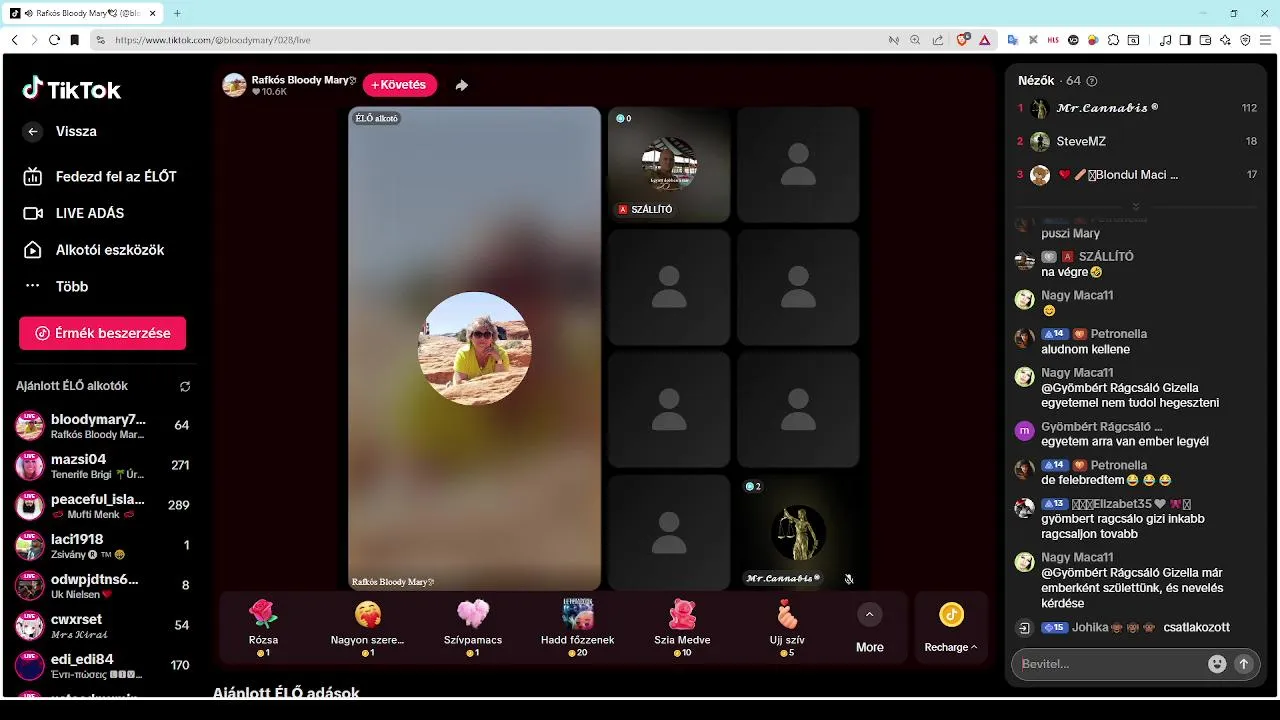This screenshot has height=720, width=1280.
Task: Open Fedezd fel az ÉLŐT
Action: click(x=100, y=176)
